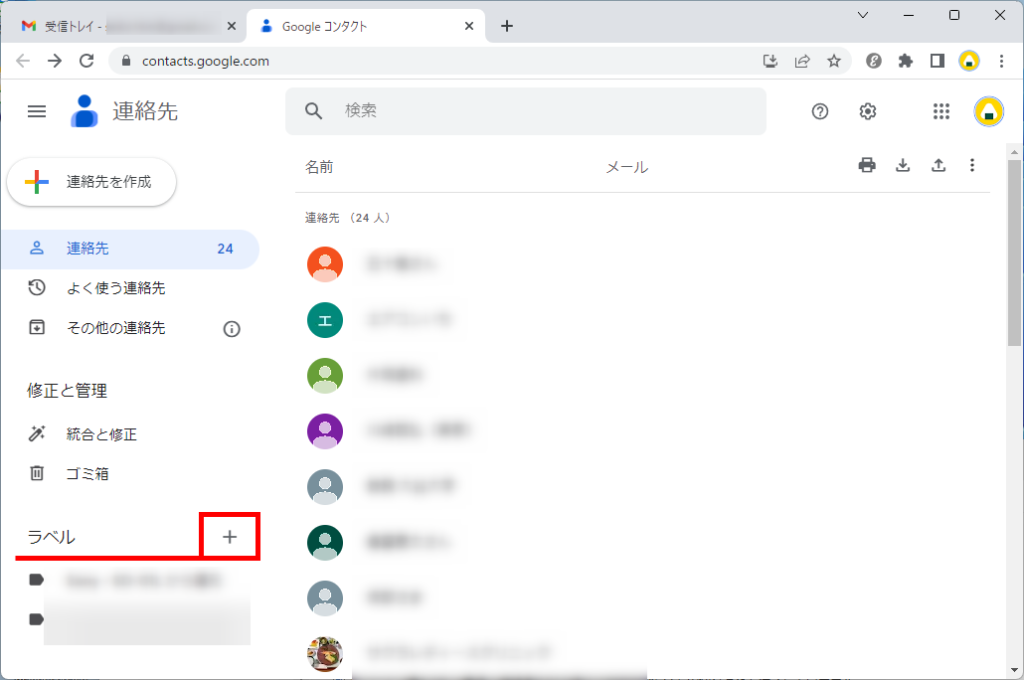Open the ゴミ箱 trash item
This screenshot has height=680, width=1024.
pyautogui.click(x=87, y=473)
